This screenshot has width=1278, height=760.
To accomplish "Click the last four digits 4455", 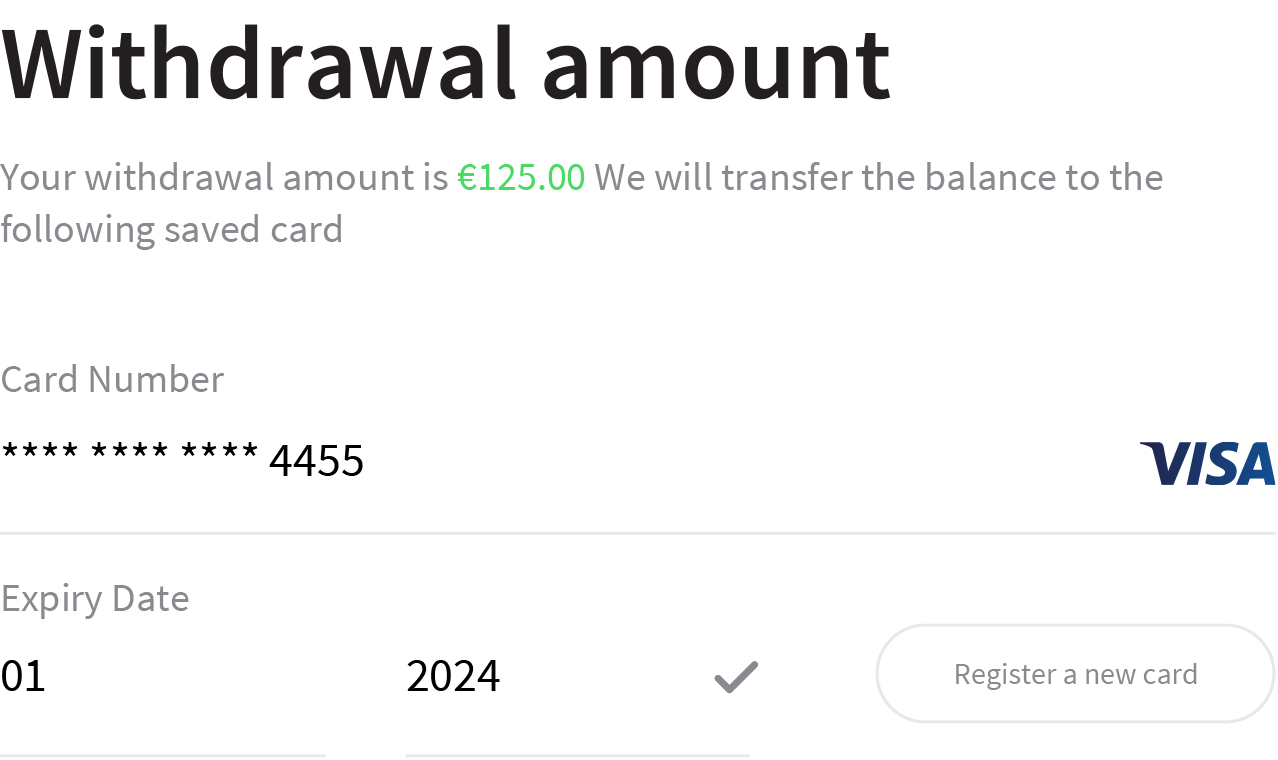I will (316, 461).
